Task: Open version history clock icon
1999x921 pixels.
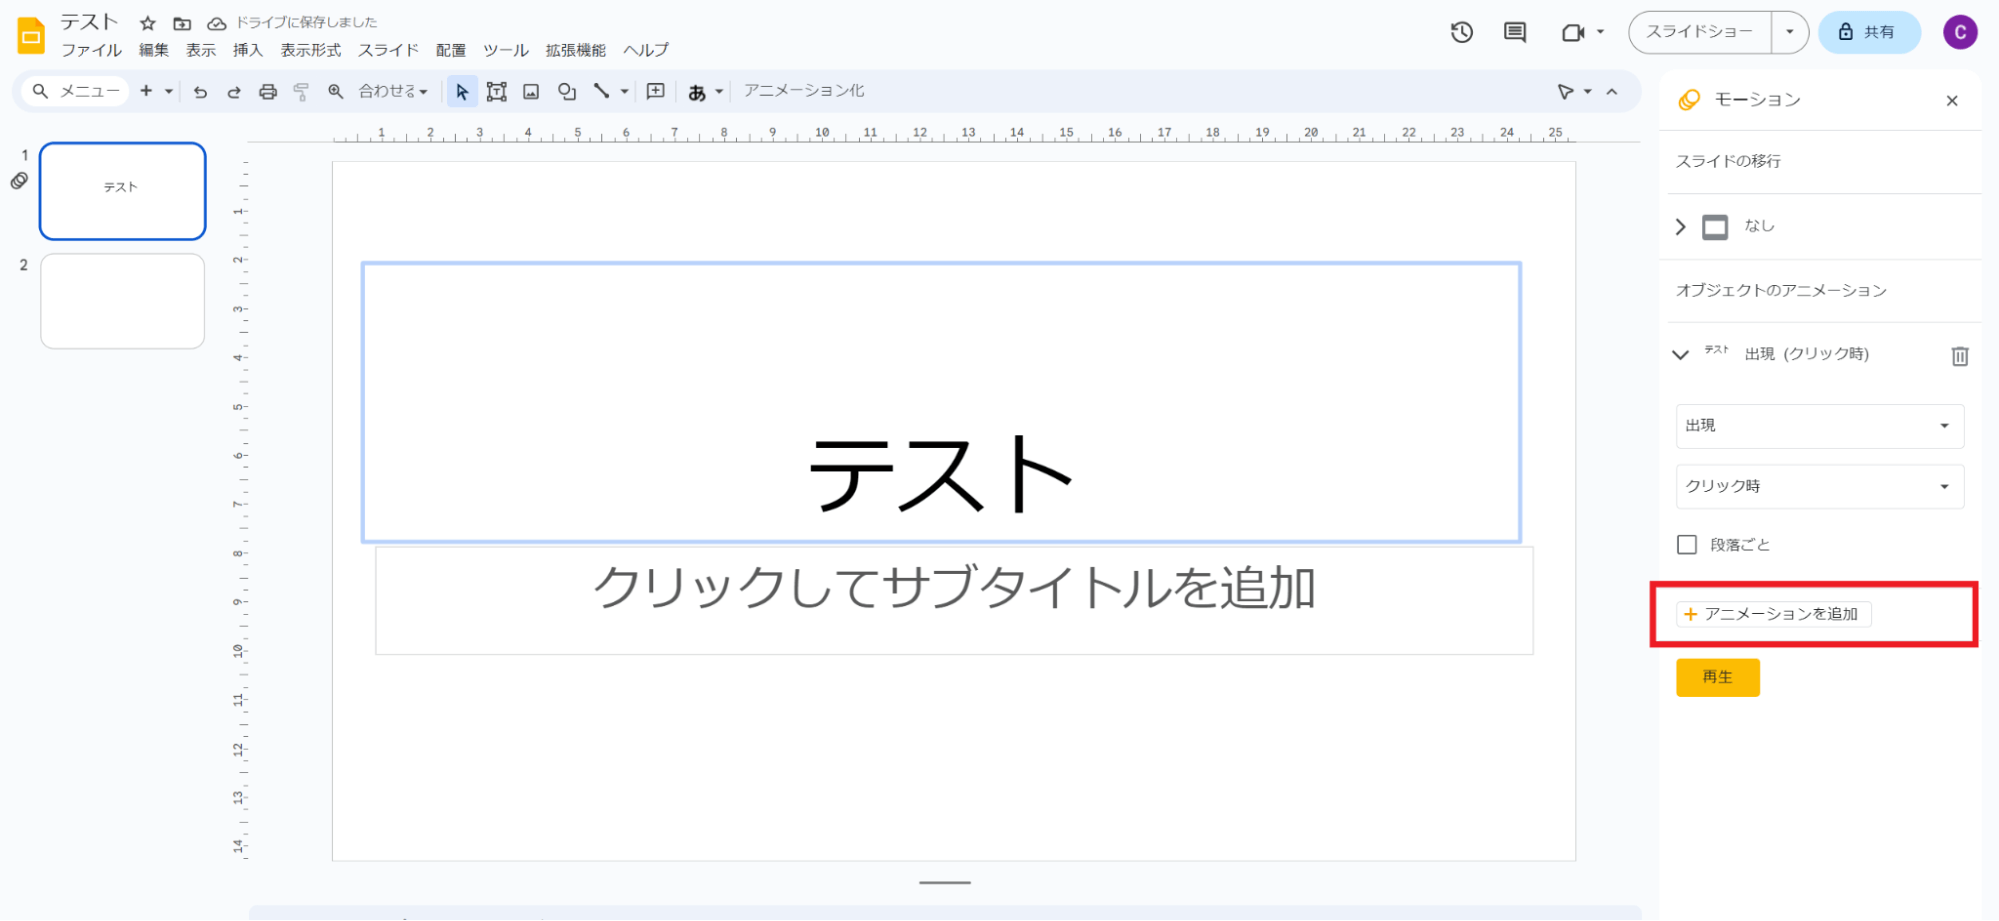Action: (1461, 32)
